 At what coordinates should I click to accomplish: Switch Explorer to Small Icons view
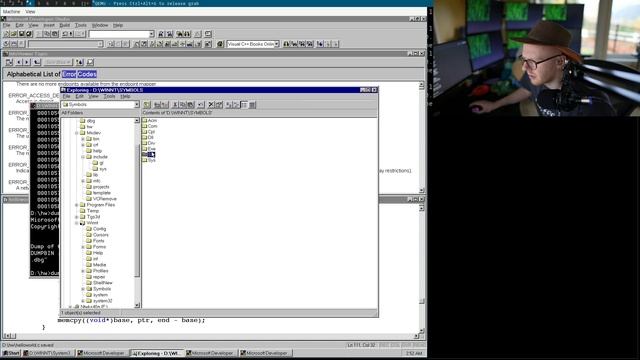coord(236,104)
